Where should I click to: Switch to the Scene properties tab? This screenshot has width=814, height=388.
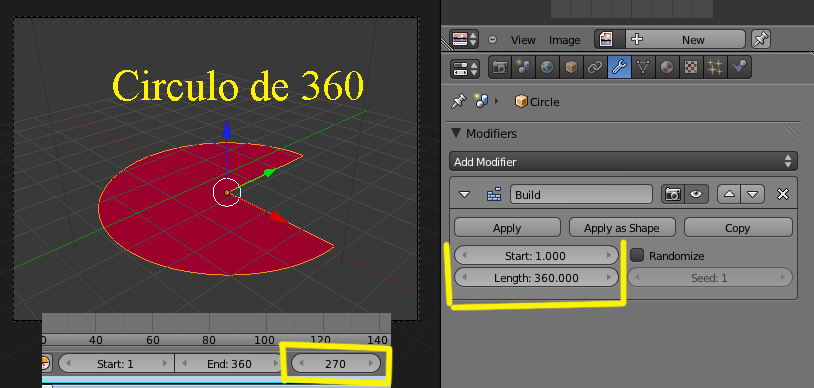point(523,68)
